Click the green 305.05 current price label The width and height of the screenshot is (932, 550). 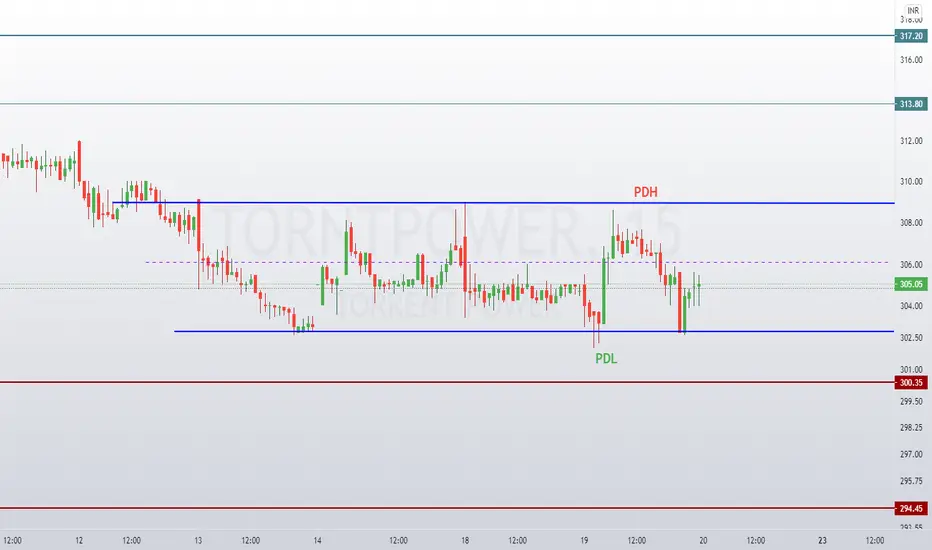tap(911, 284)
